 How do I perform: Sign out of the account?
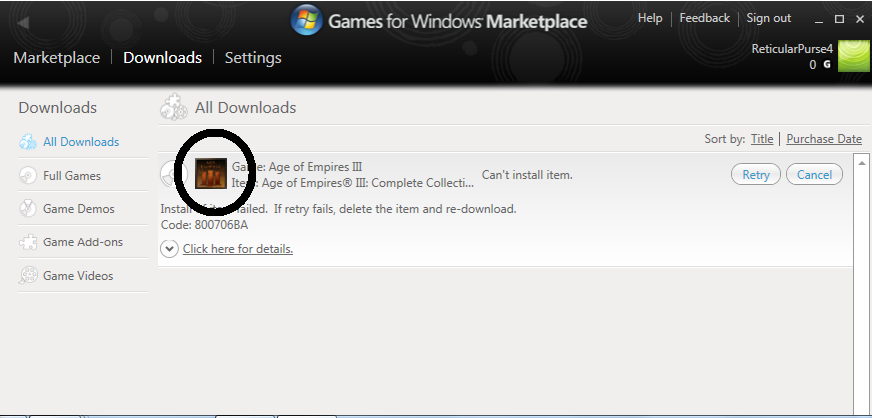click(x=768, y=18)
